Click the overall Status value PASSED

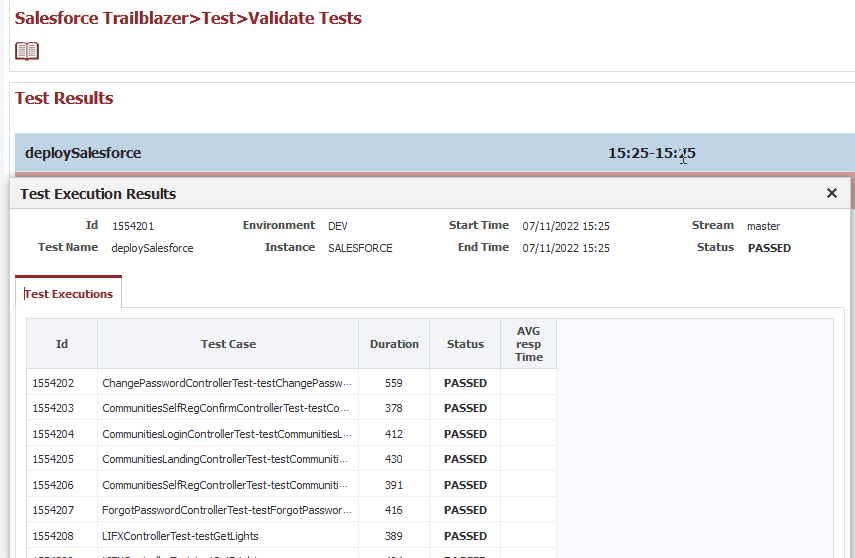click(x=769, y=248)
